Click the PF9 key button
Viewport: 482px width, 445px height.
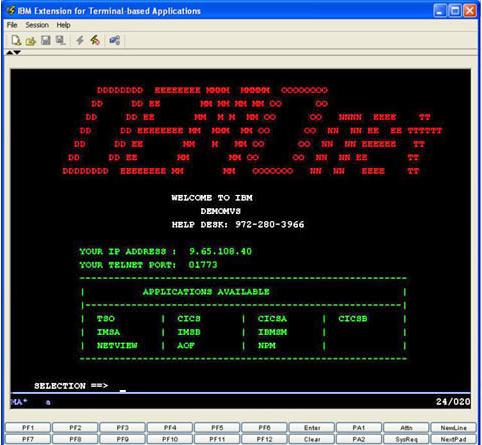tap(123, 439)
